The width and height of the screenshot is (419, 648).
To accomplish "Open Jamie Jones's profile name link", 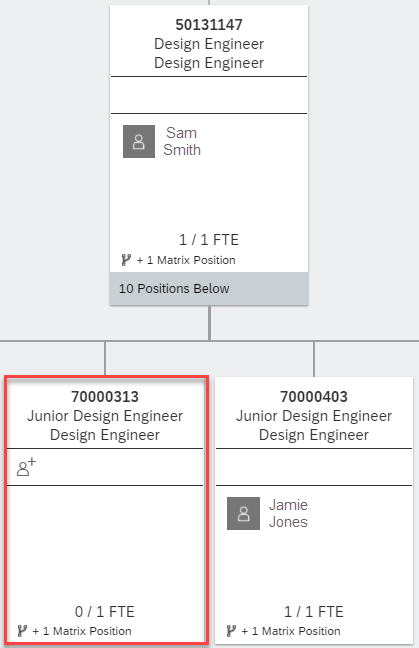I will 288,513.
